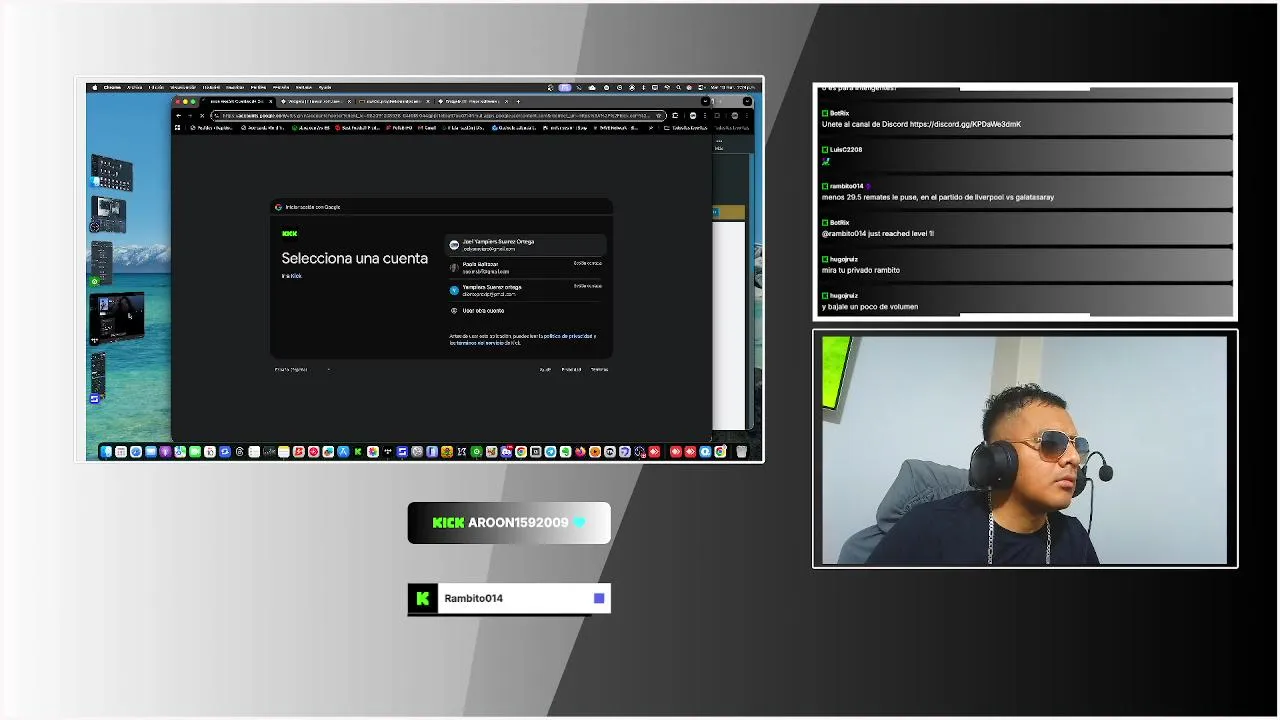This screenshot has height=720, width=1280.
Task: Launch Safari from the Dock
Action: coord(136,452)
